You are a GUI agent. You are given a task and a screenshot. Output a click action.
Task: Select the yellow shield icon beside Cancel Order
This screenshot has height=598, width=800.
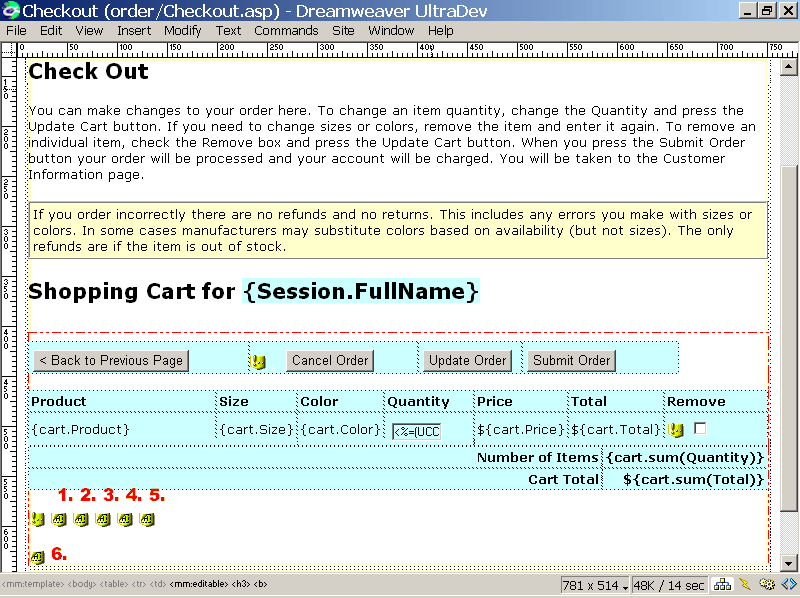(257, 361)
